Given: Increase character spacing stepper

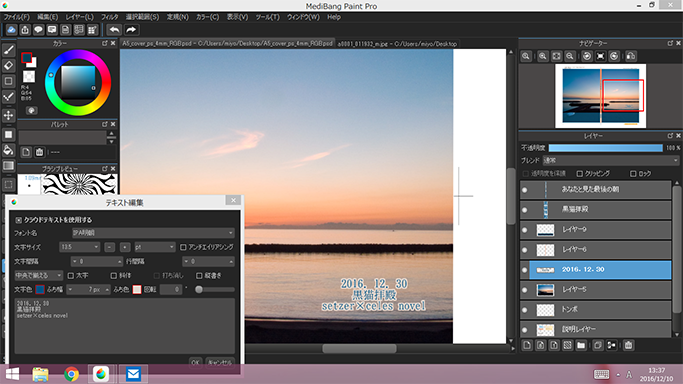Looking at the screenshot, I should (x=119, y=261).
